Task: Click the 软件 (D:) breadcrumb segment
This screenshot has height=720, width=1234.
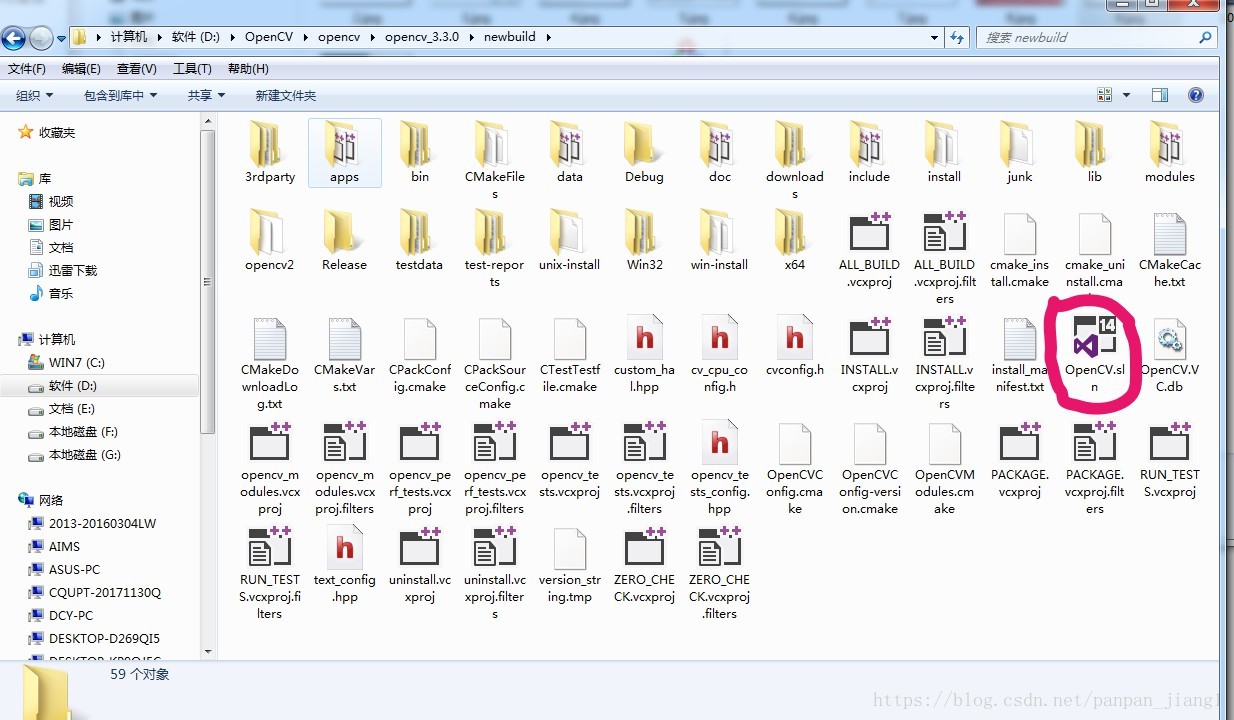Action: [195, 37]
